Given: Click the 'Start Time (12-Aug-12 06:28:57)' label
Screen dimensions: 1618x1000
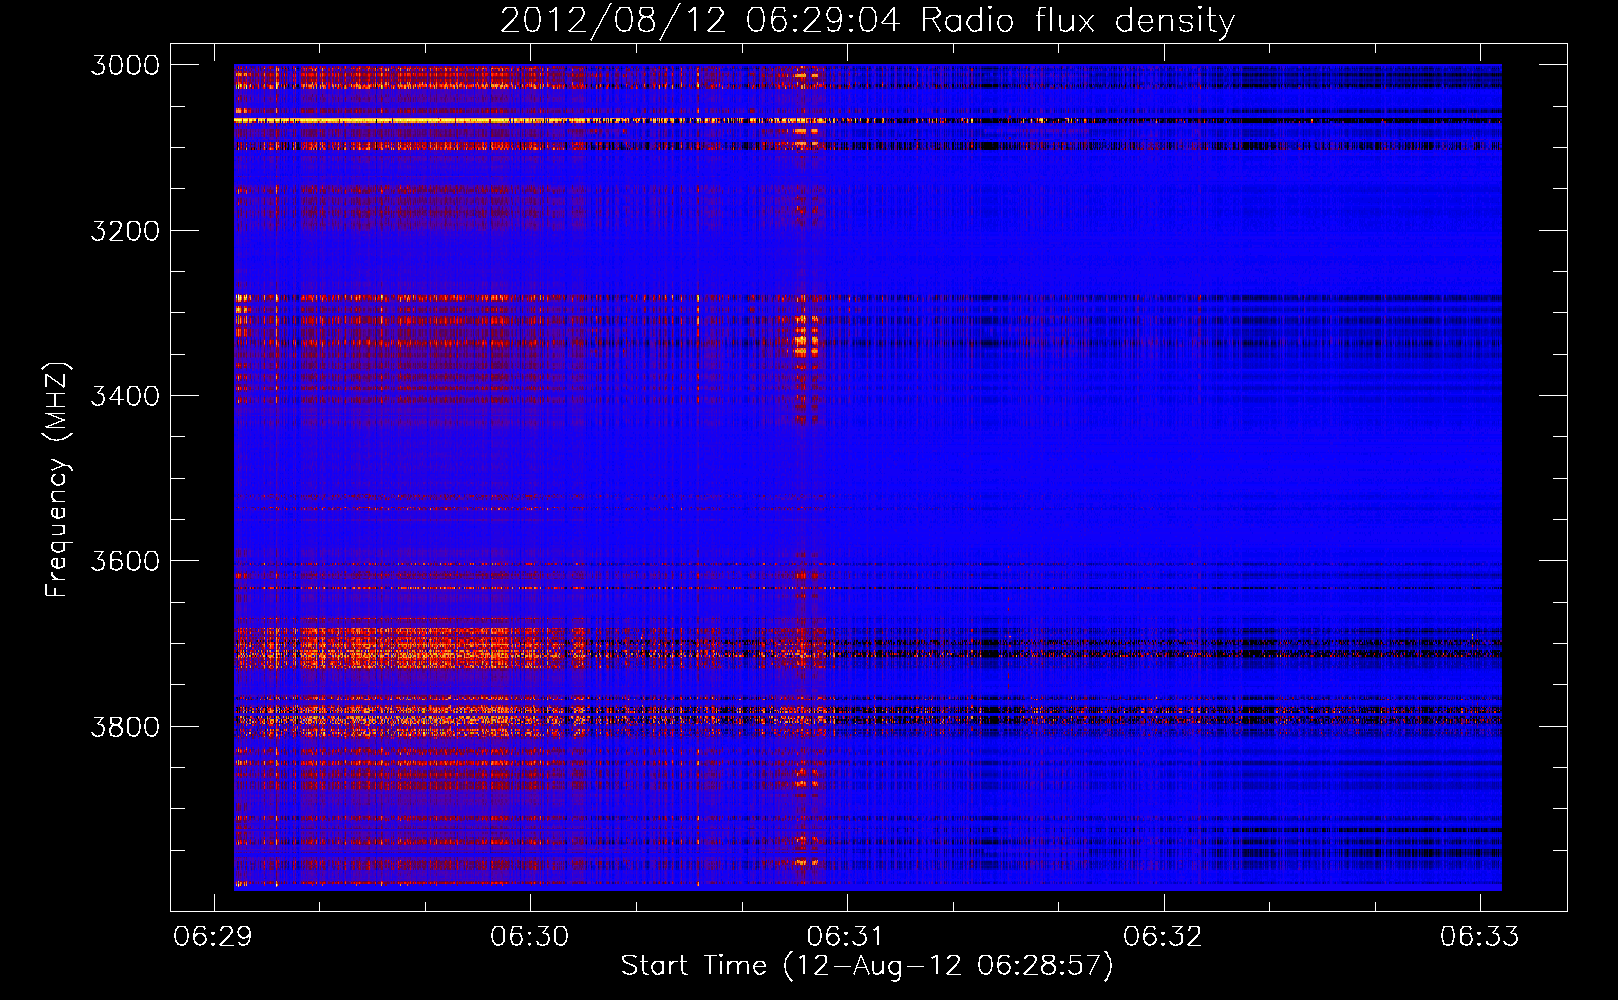Looking at the screenshot, I should (867, 966).
